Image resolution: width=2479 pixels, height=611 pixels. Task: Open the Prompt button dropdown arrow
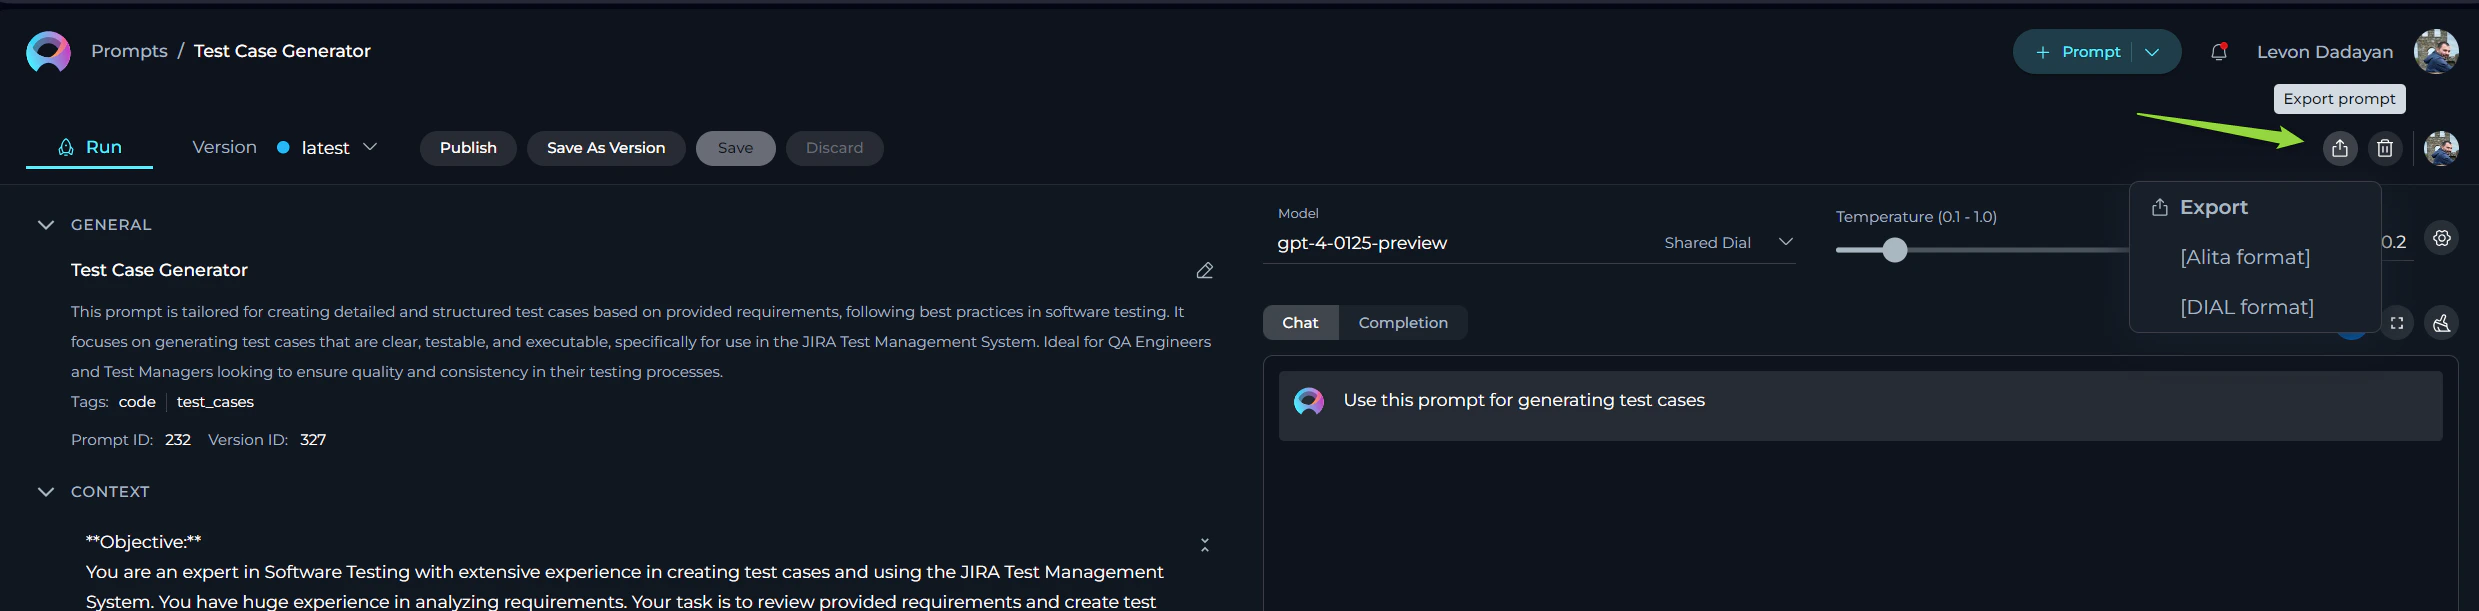point(2152,52)
